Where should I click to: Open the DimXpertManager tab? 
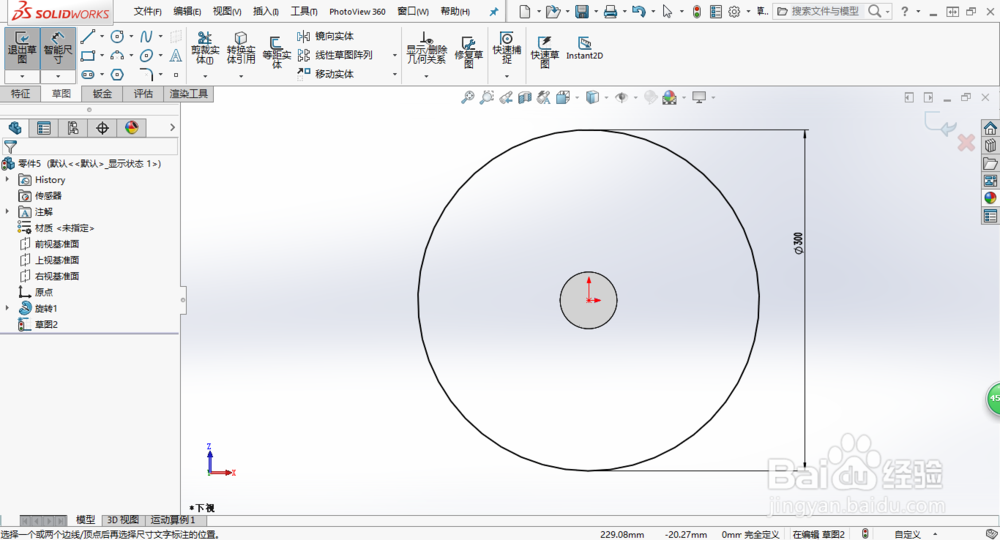102,128
